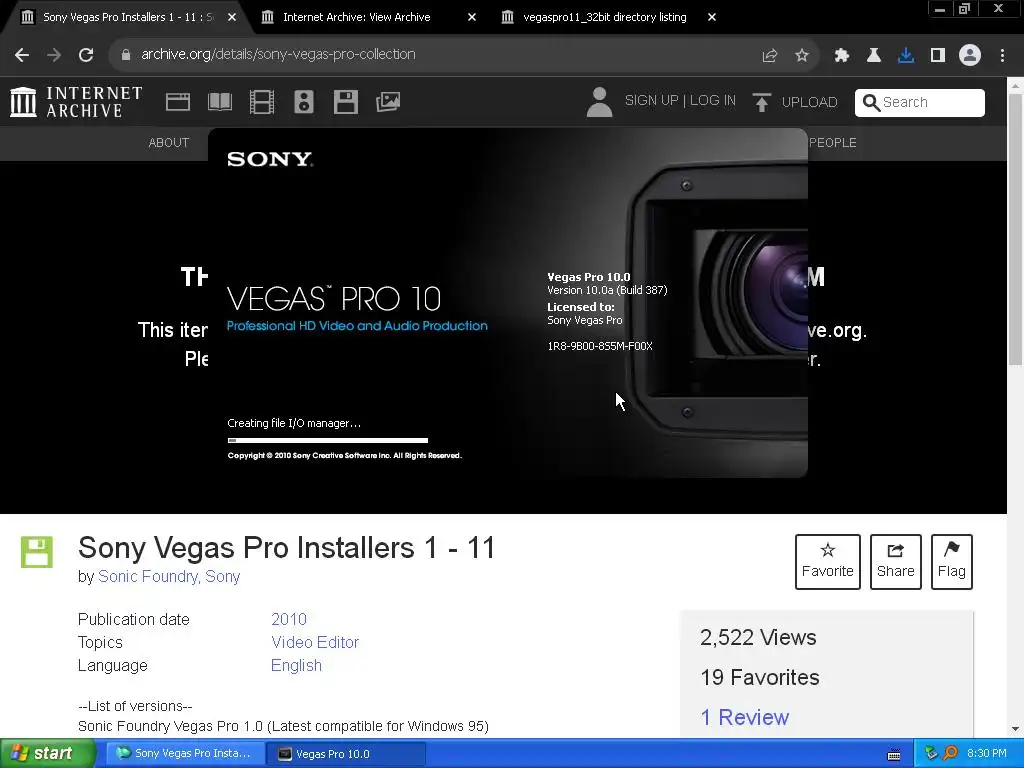This screenshot has width=1024, height=768.
Task: Open the Video film icon
Action: click(262, 102)
